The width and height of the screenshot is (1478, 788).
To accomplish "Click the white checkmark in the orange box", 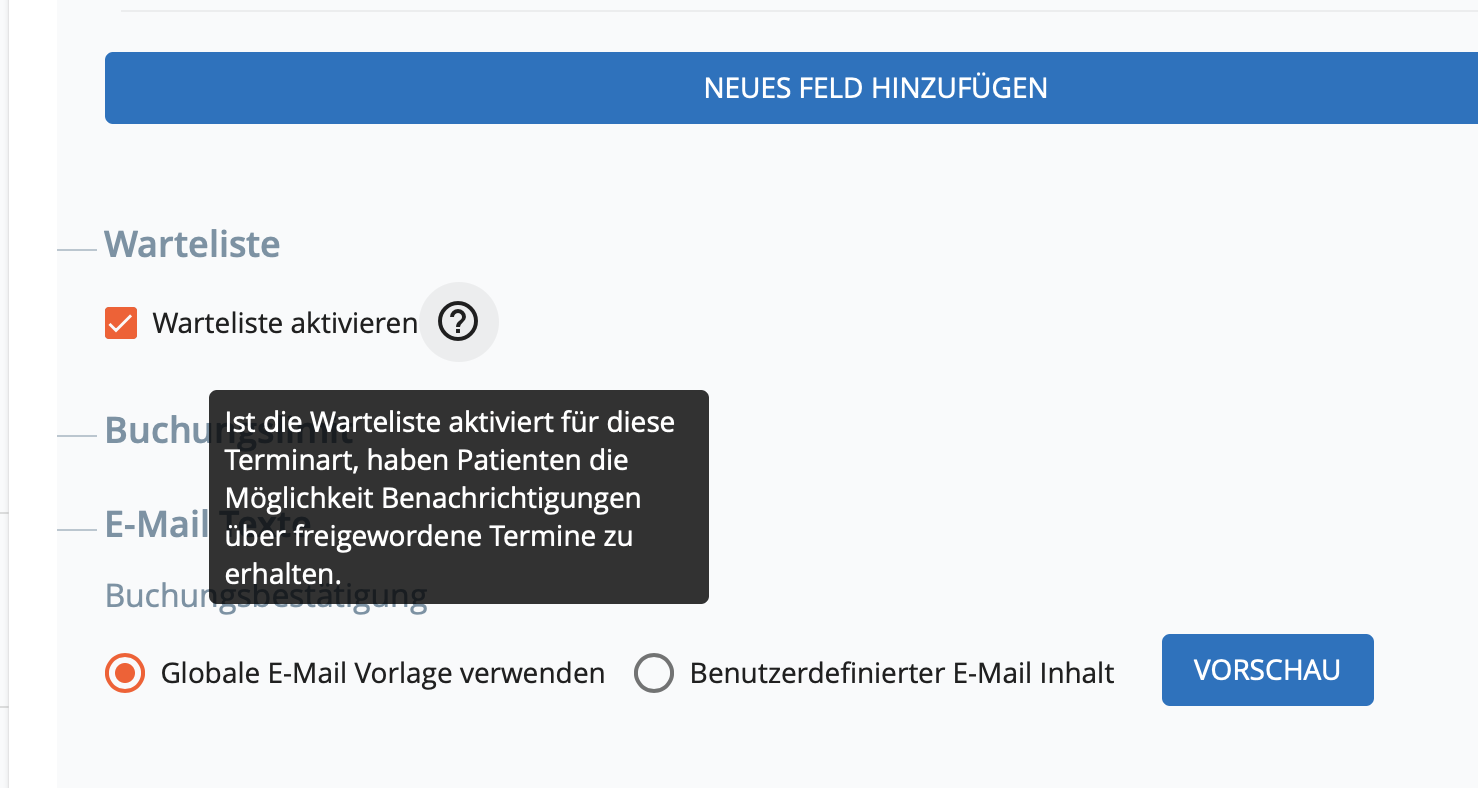I will (x=121, y=323).
